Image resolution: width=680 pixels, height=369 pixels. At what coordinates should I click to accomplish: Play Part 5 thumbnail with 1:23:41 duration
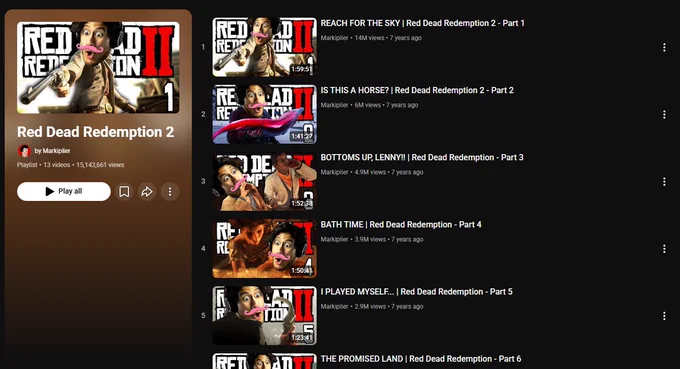[x=265, y=316]
